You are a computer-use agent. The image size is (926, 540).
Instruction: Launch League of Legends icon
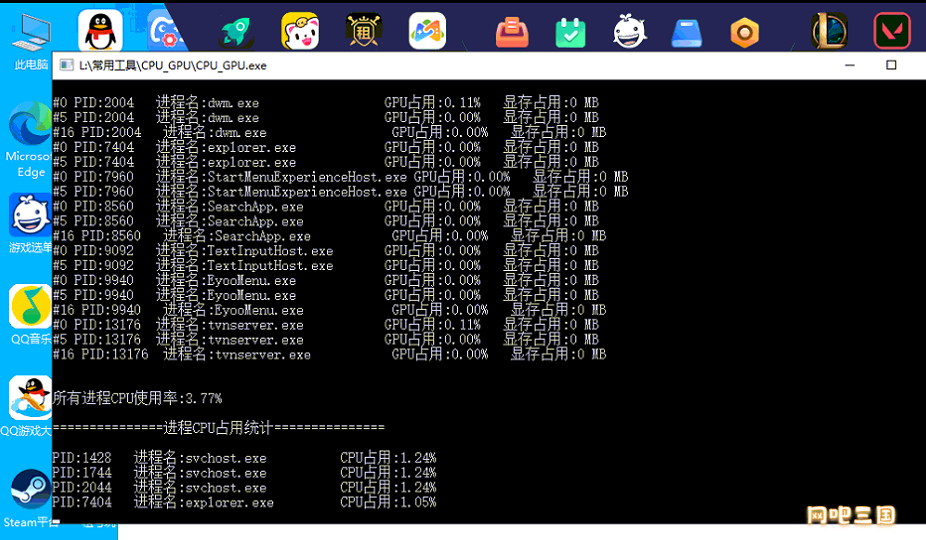830,31
